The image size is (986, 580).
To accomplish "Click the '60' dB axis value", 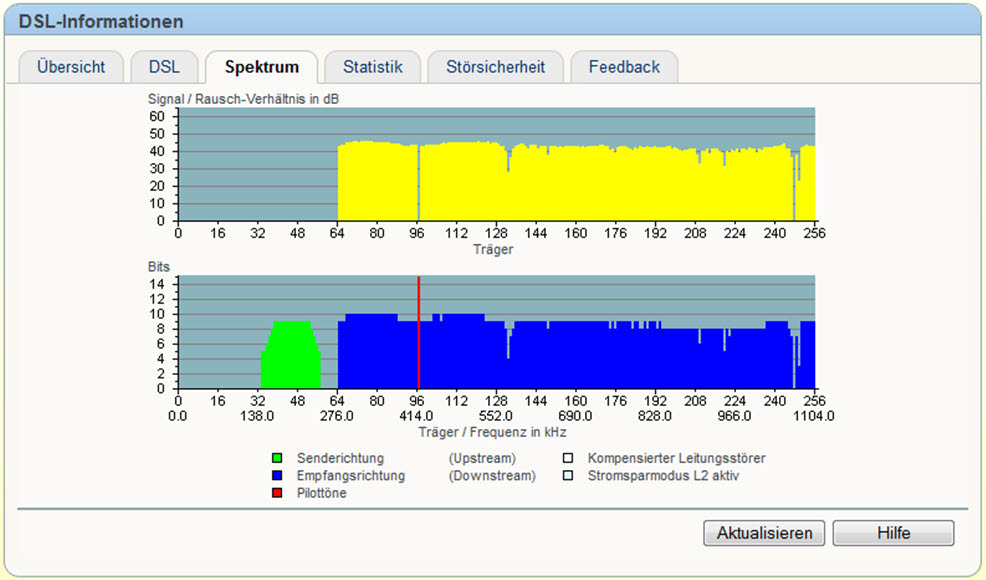I will (157, 116).
